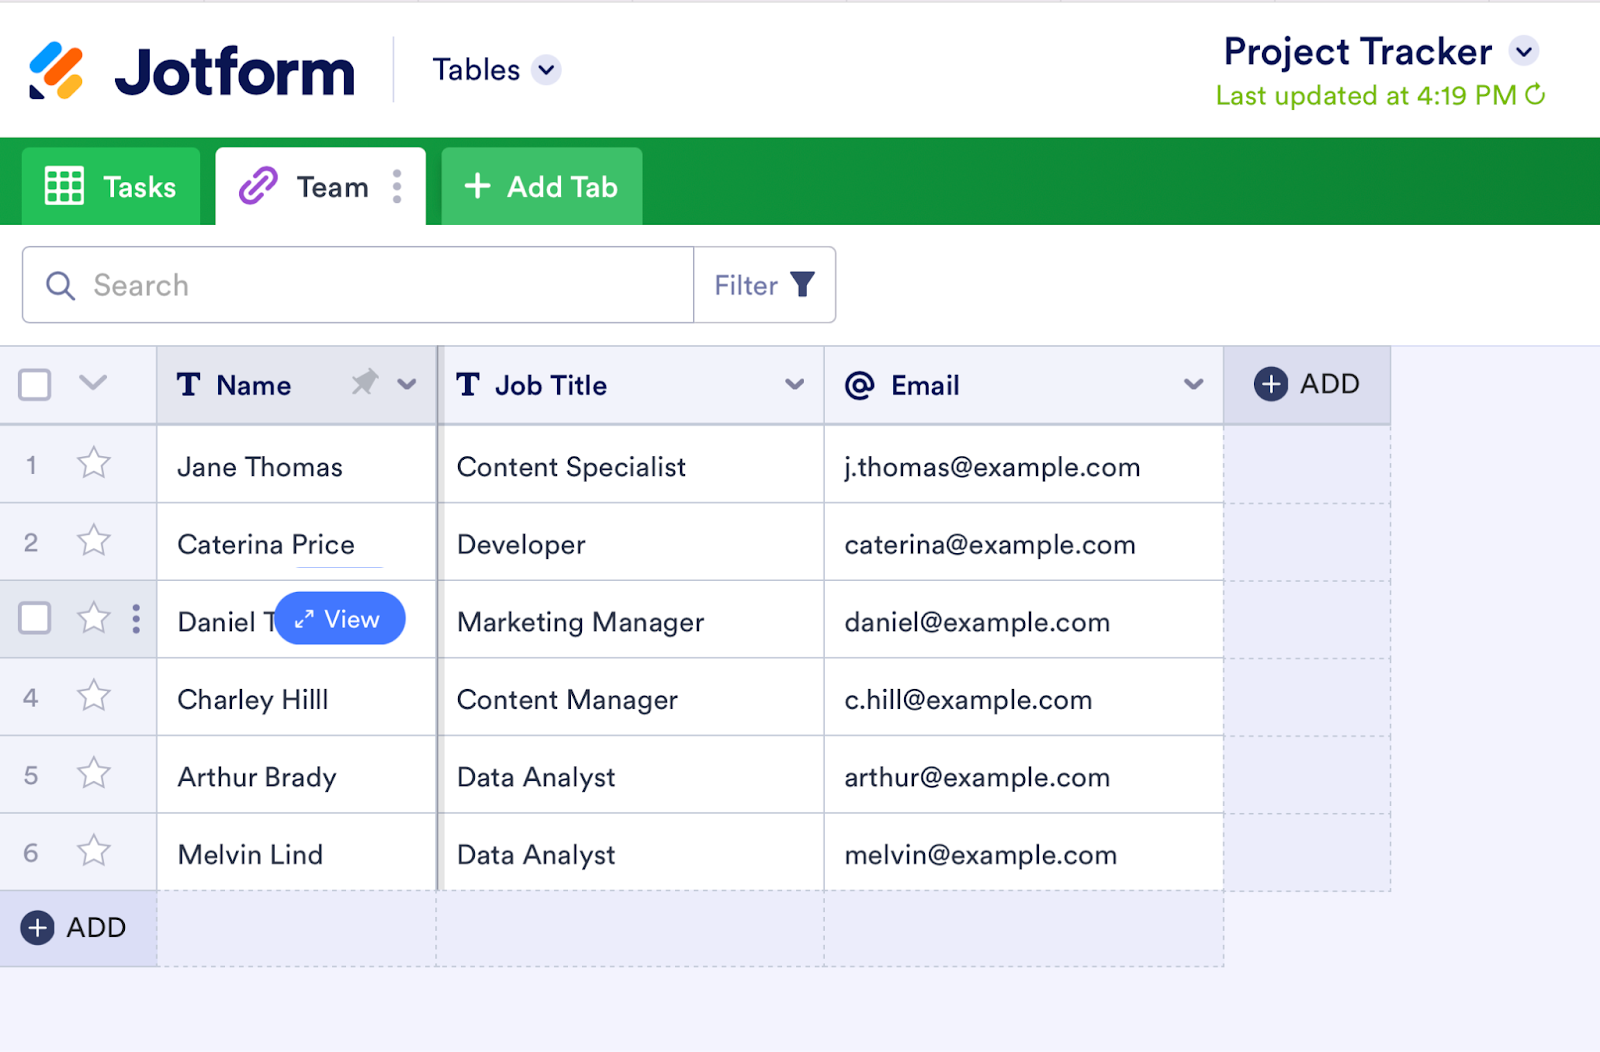
Task: Refresh the last updated timestamp
Action: 1535,95
